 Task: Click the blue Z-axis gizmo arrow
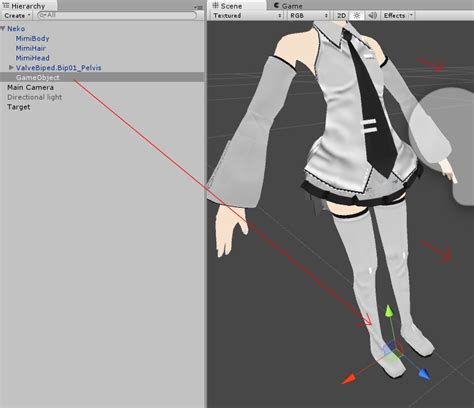click(424, 373)
